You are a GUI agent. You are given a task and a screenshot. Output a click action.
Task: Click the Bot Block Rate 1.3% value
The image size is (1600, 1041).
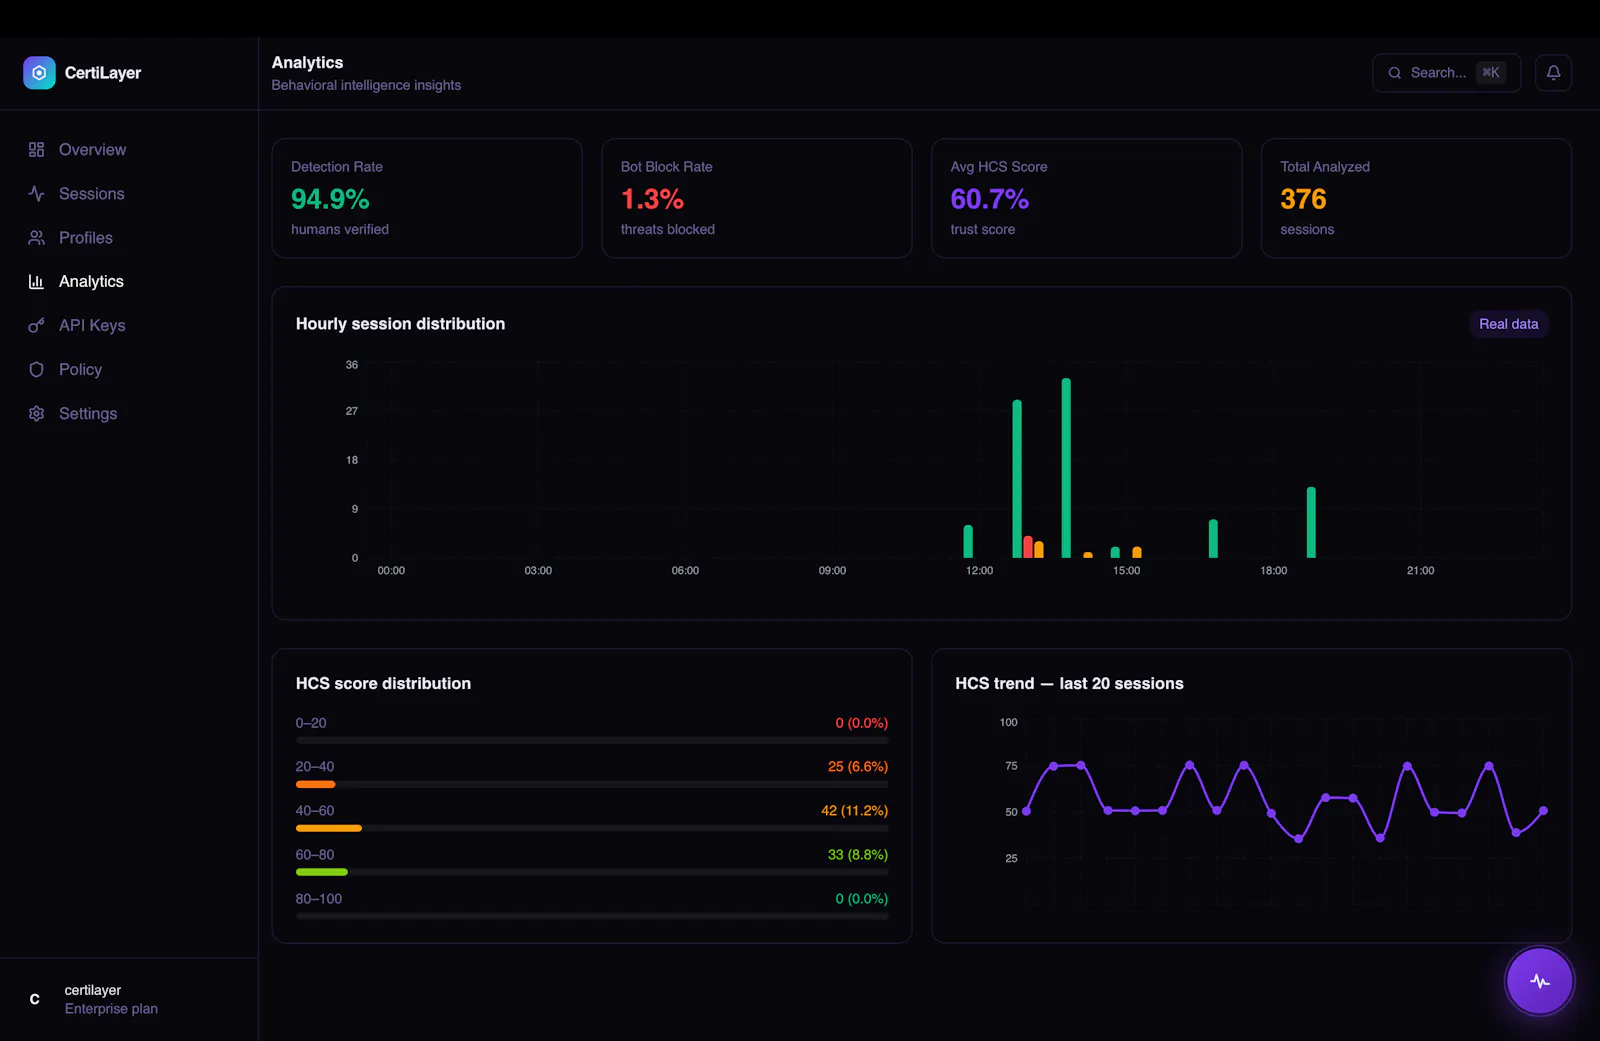[652, 199]
